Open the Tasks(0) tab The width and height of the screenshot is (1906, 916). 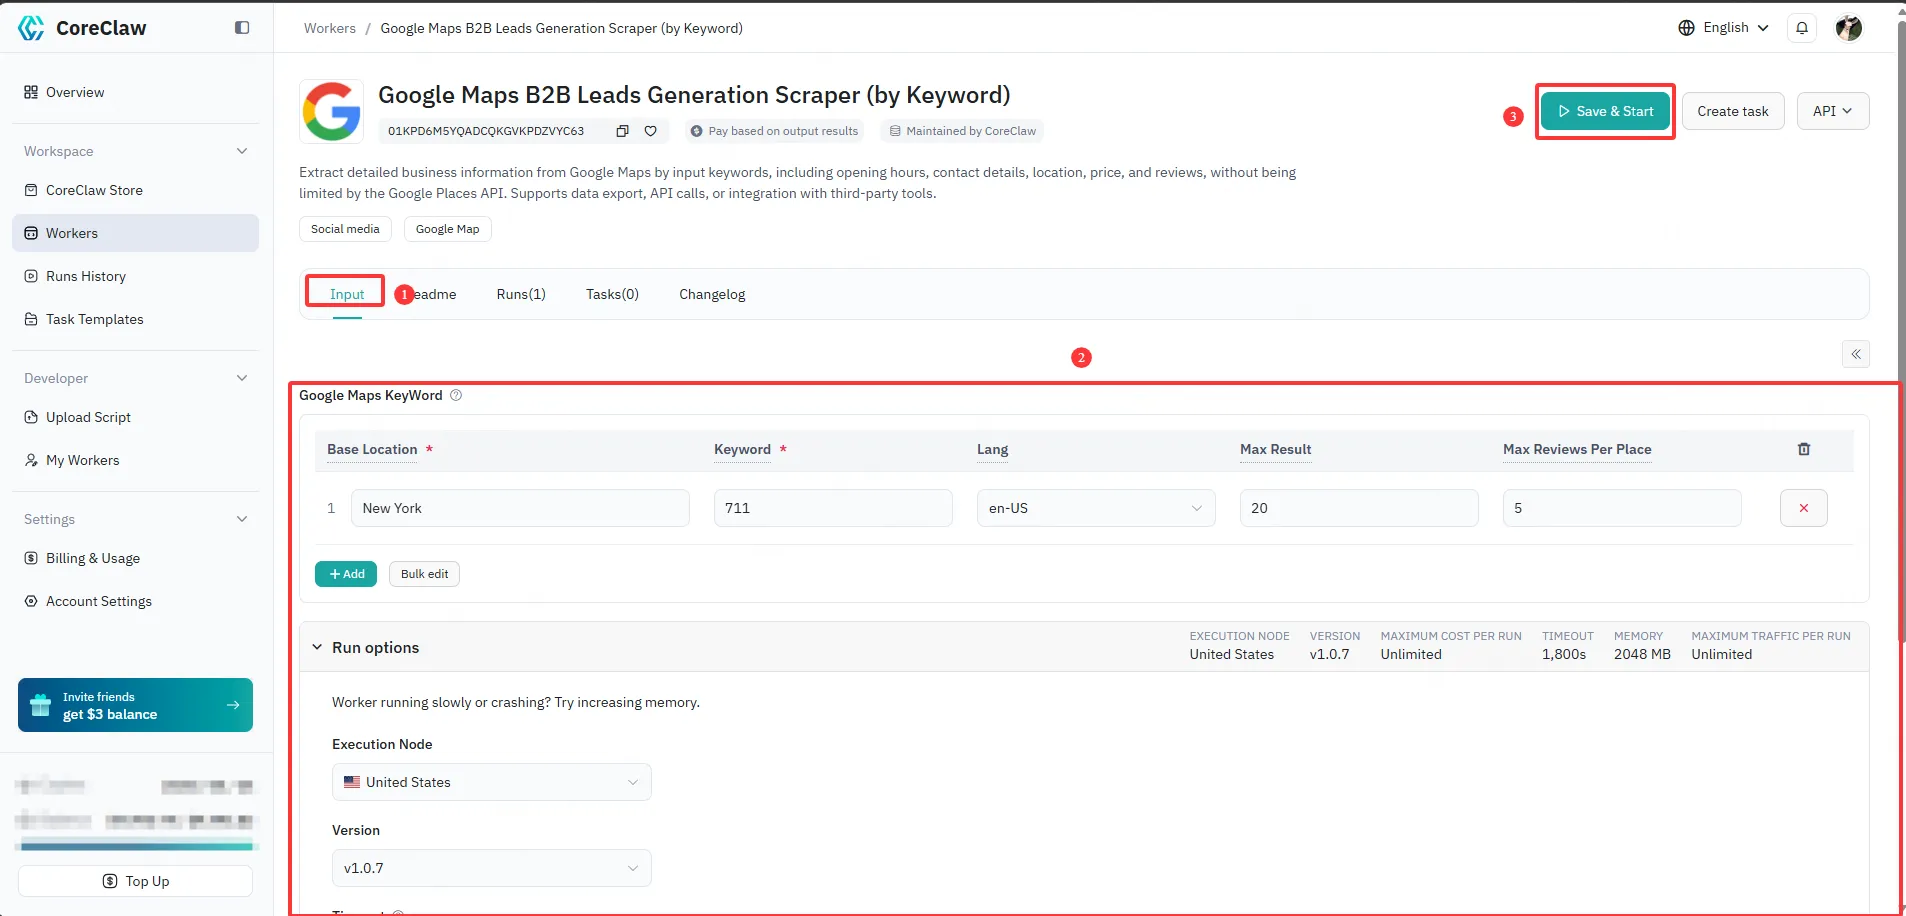612,294
